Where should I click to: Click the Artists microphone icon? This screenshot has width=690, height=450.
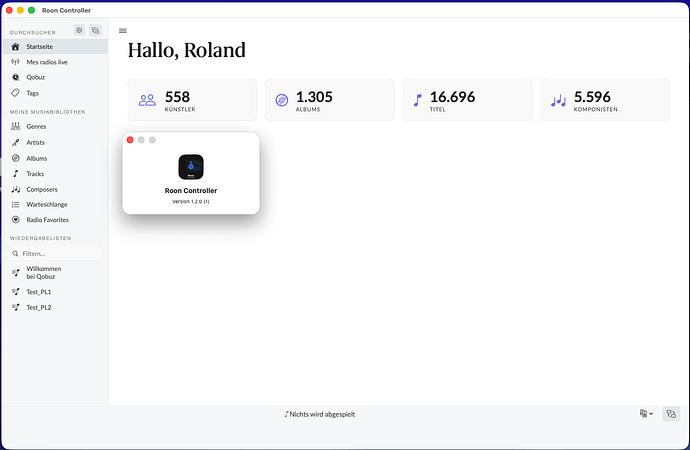(x=15, y=142)
